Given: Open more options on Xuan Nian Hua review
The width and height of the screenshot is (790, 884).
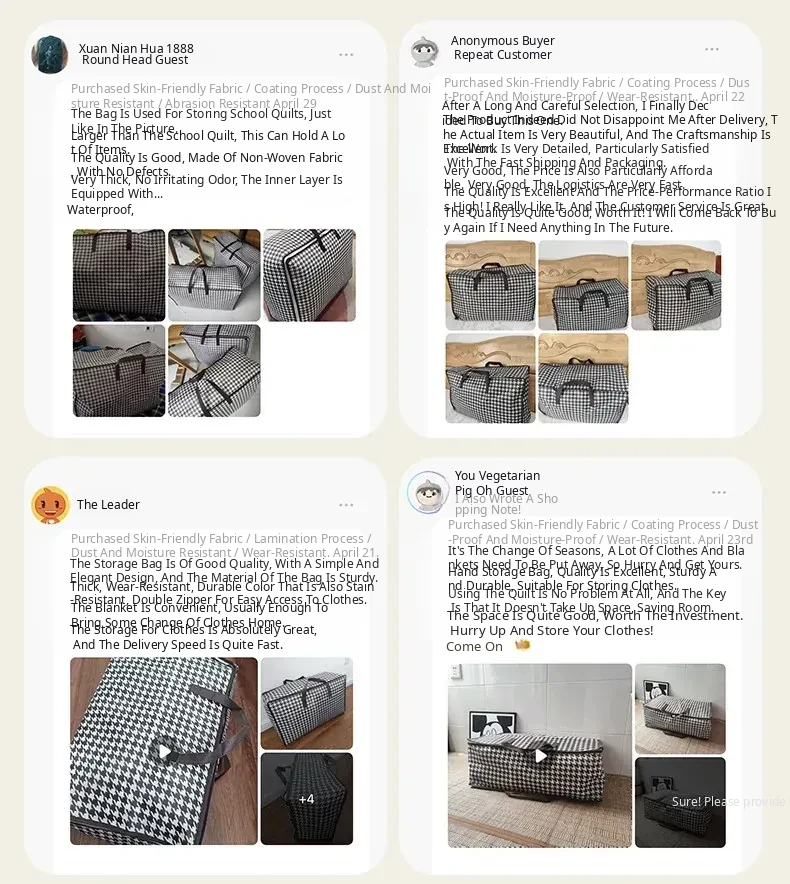Looking at the screenshot, I should (346, 55).
